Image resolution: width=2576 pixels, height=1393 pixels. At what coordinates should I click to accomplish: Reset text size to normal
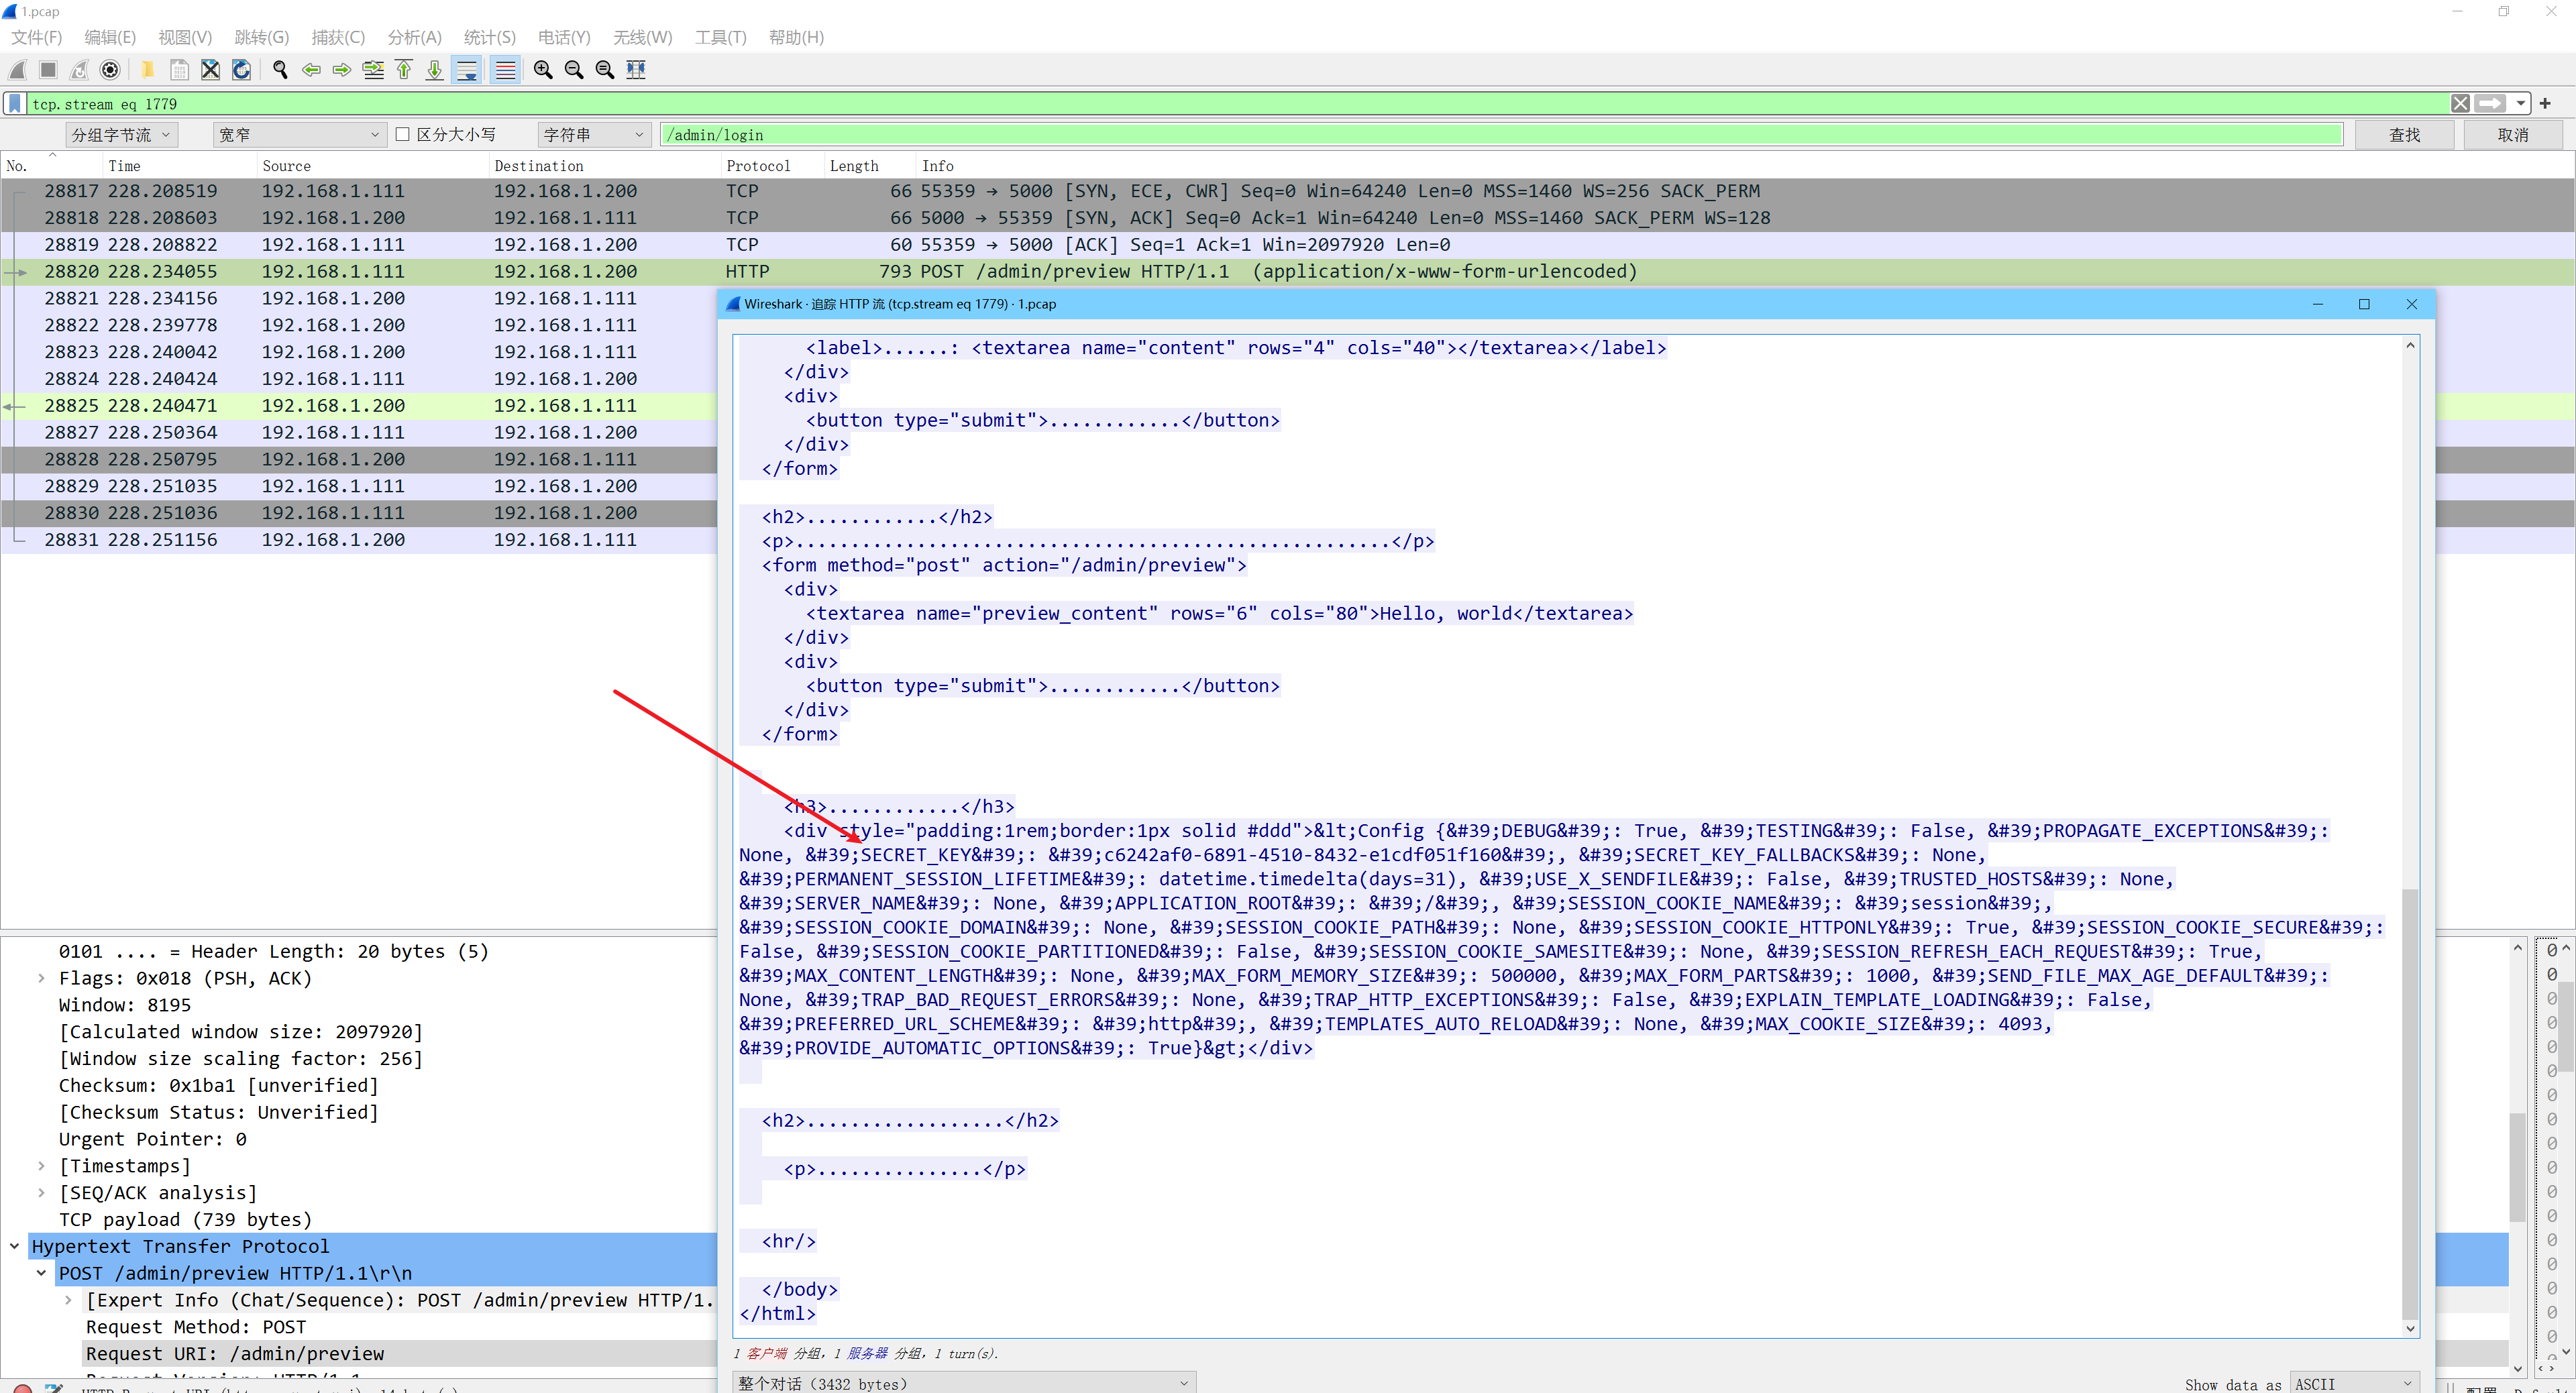[x=605, y=69]
